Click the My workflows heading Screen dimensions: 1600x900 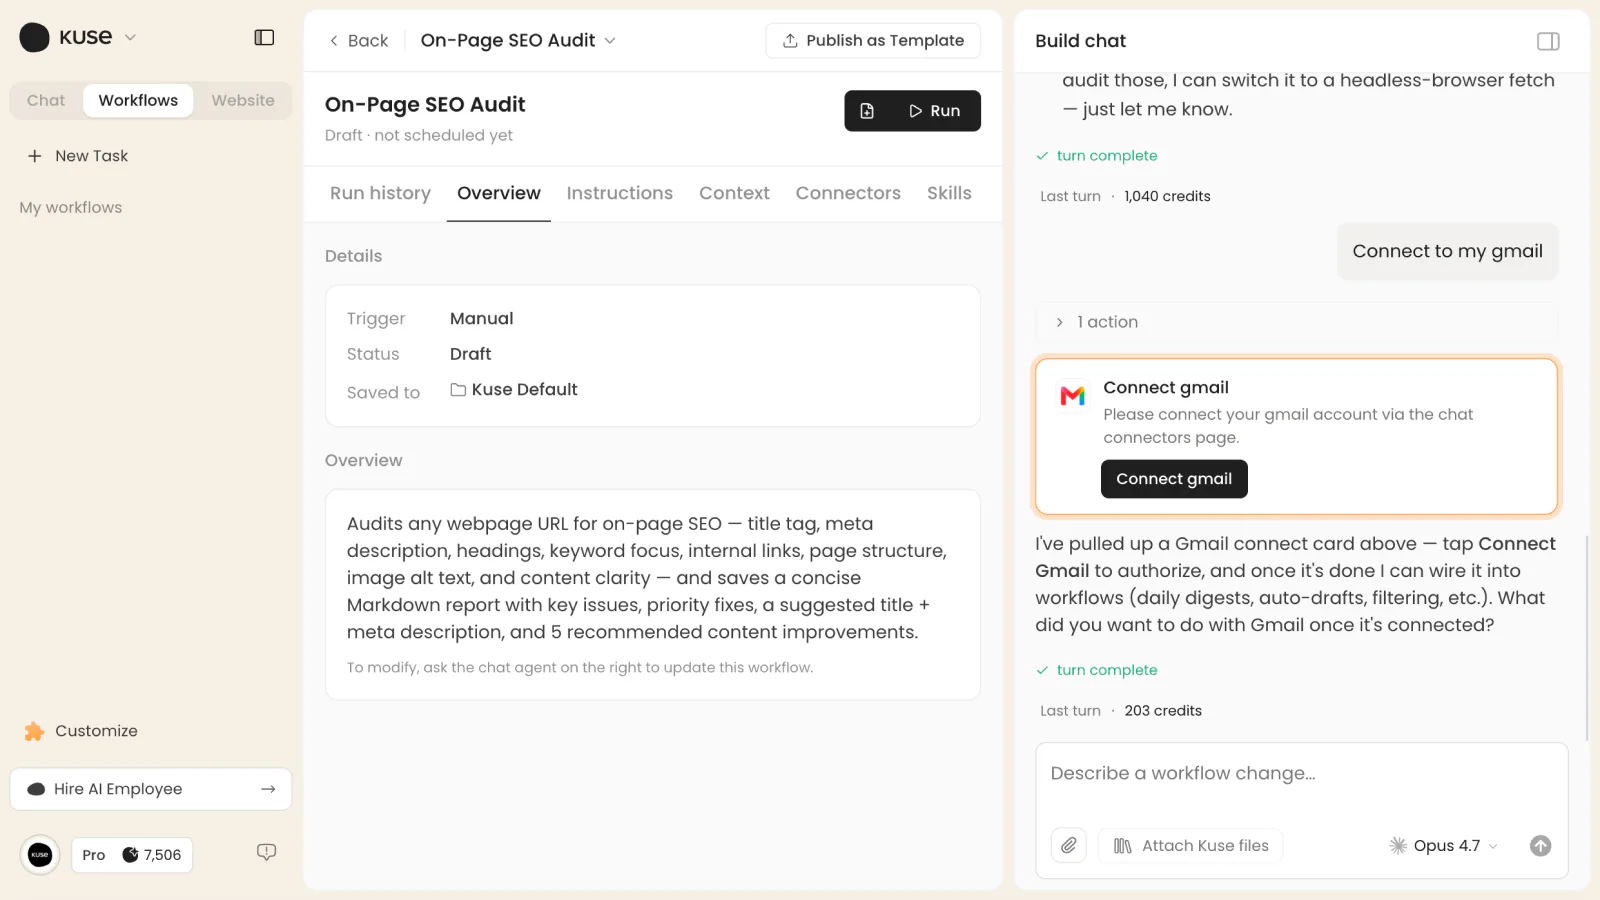[x=71, y=208]
